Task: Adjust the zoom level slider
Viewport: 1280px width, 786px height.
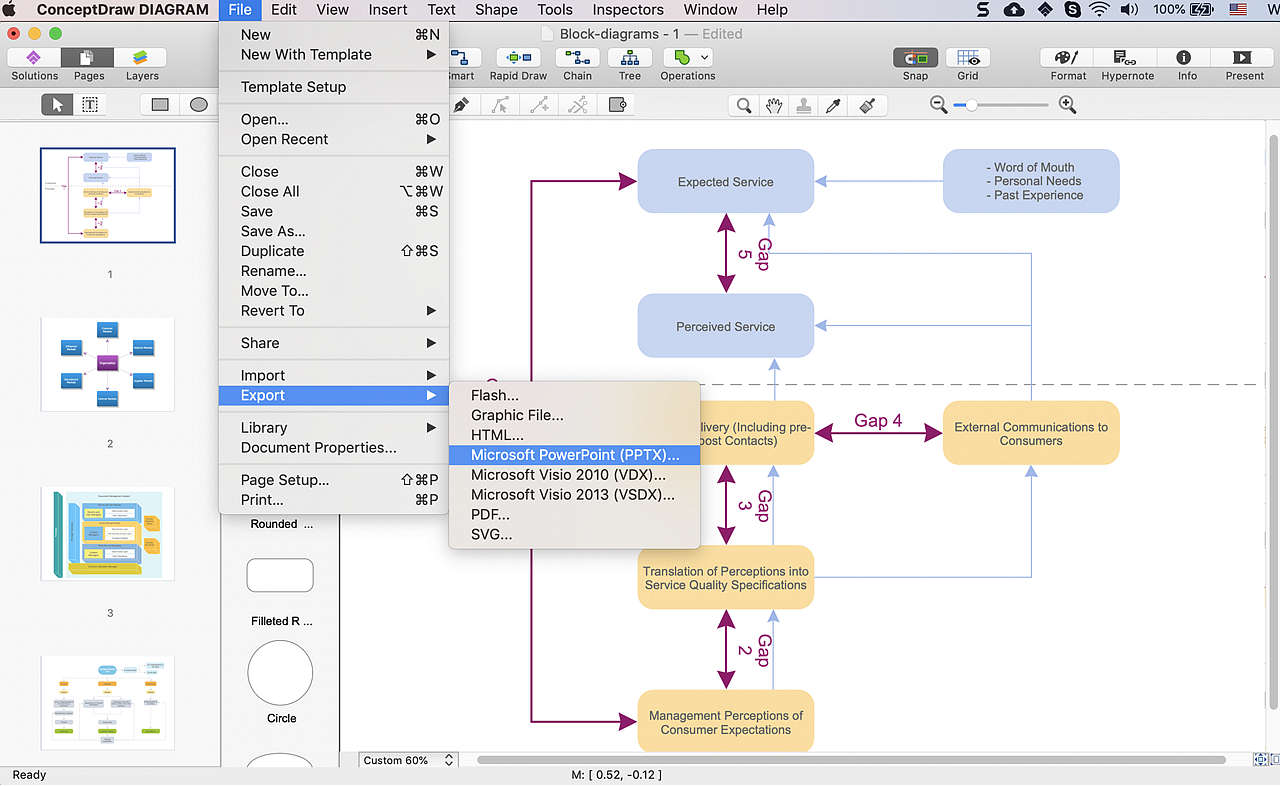Action: tap(971, 105)
